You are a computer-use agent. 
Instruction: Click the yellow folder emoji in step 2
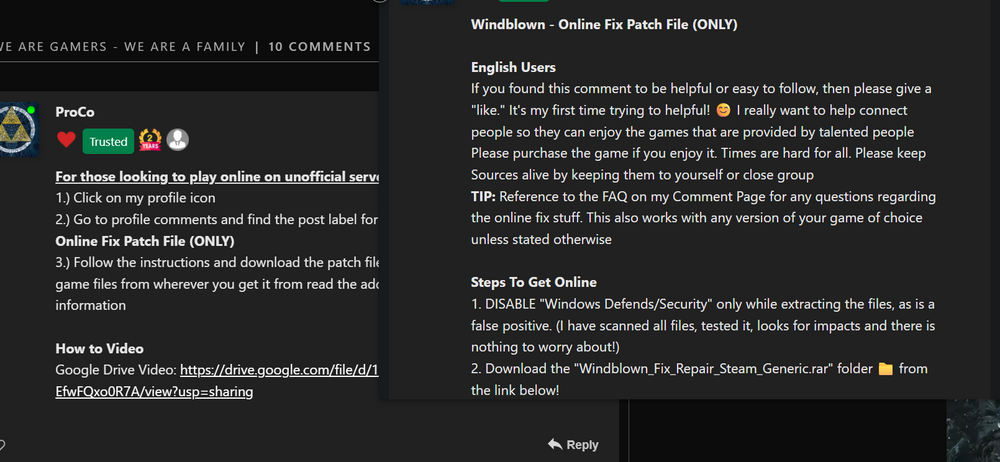tap(885, 369)
